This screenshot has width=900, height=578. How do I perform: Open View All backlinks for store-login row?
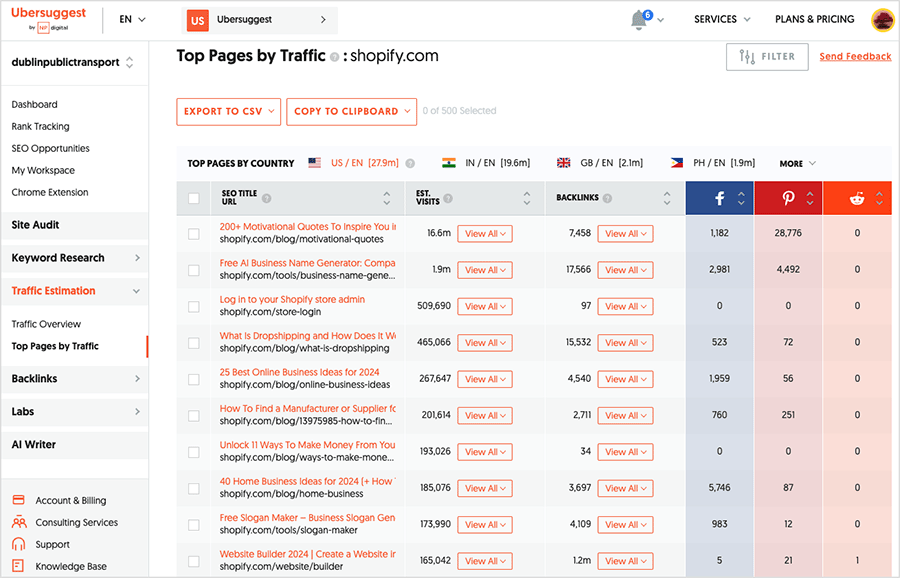pos(625,307)
